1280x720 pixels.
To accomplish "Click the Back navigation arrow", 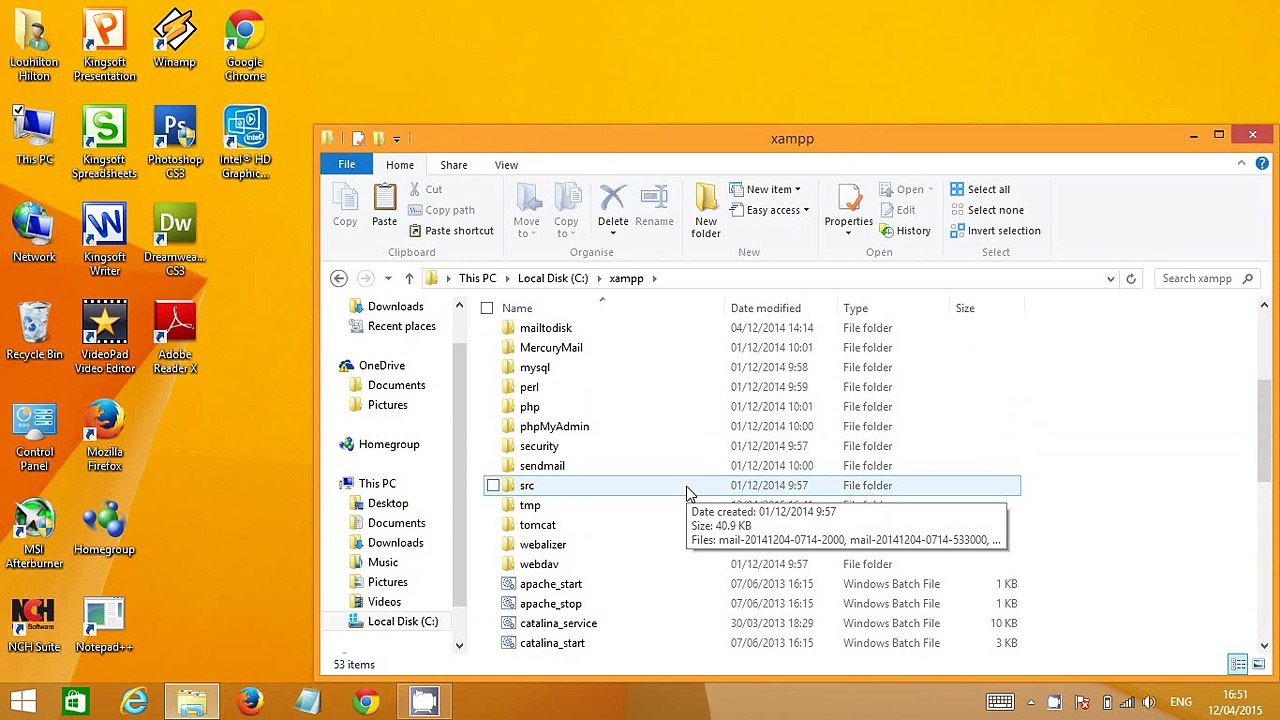I will pyautogui.click(x=339, y=279).
